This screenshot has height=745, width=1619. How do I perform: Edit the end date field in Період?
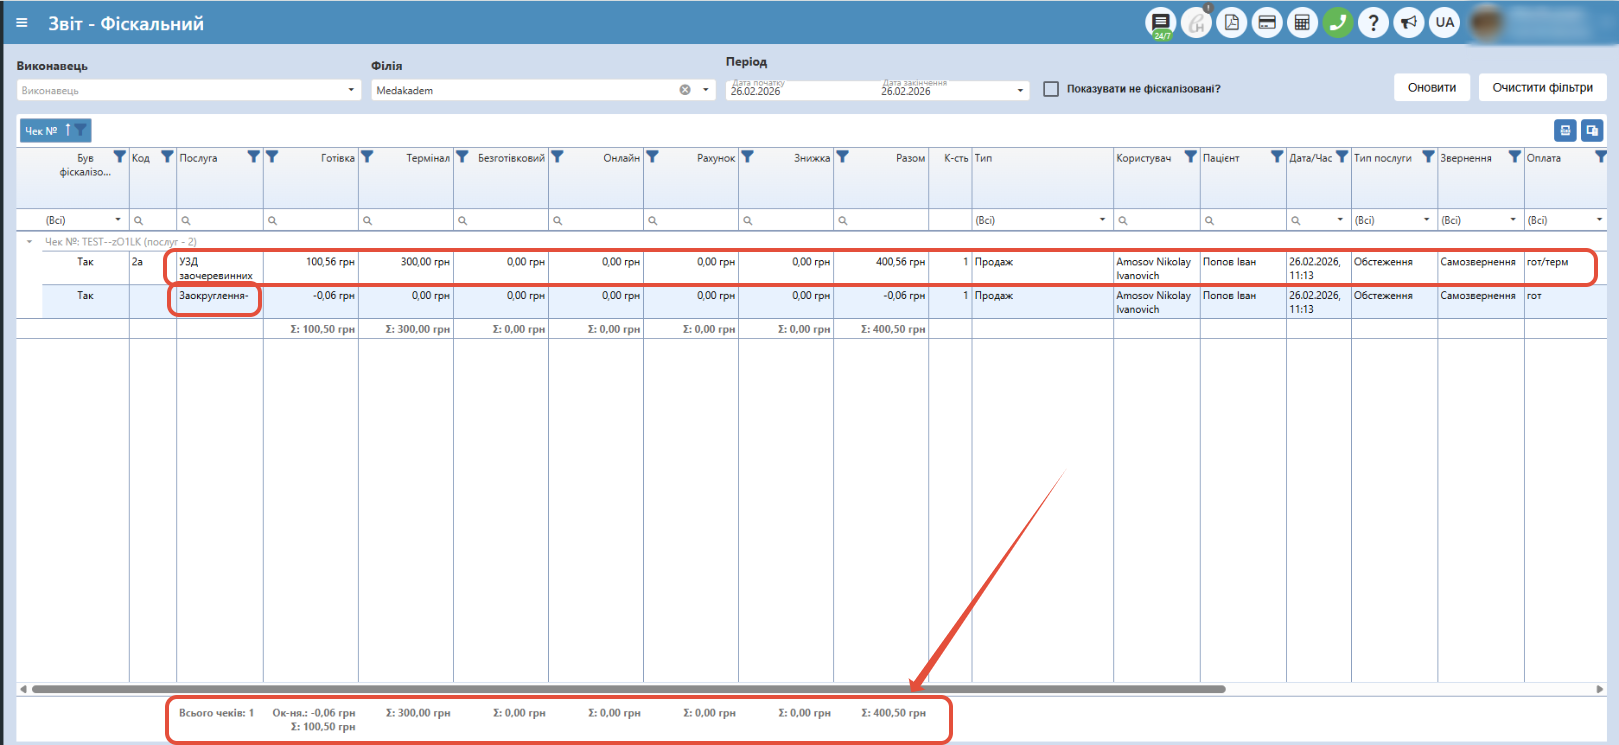click(x=906, y=91)
